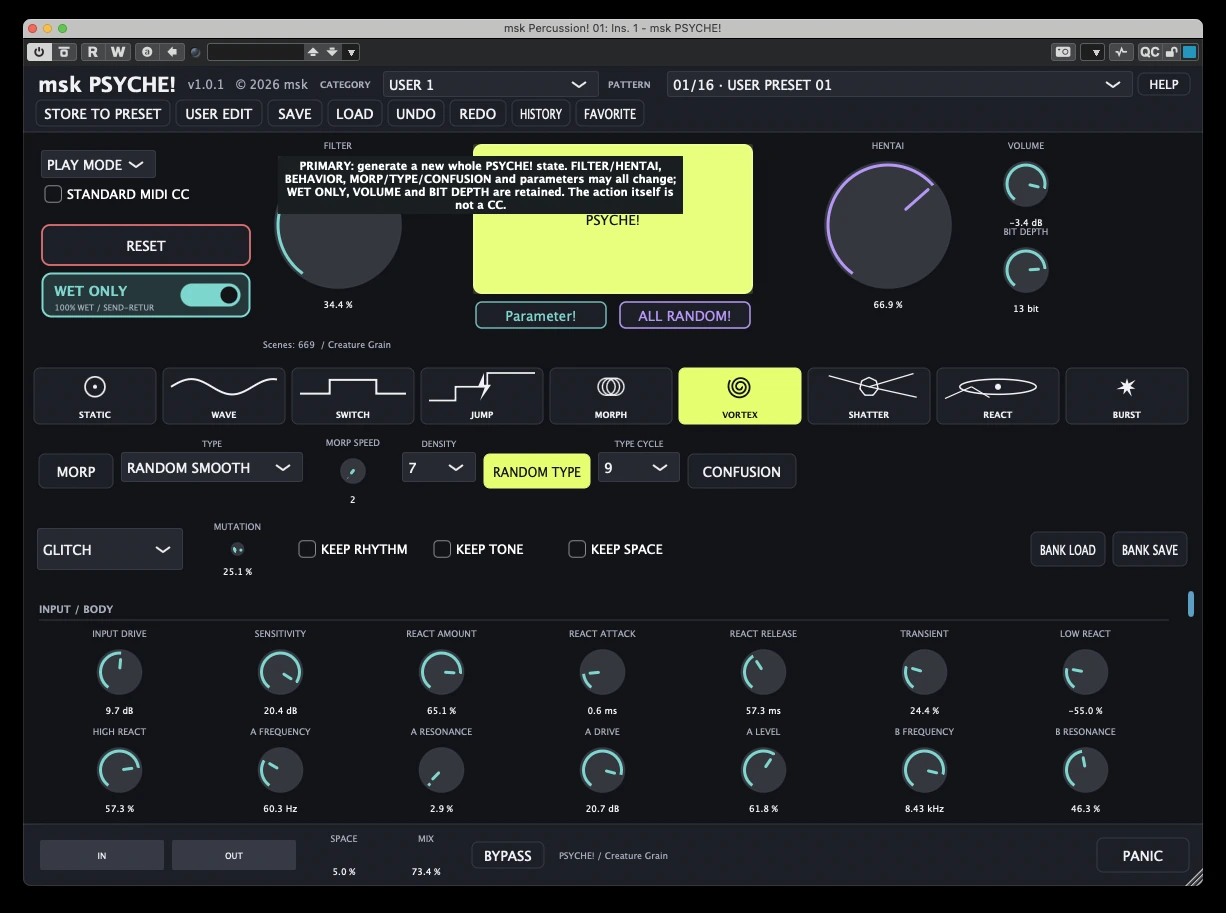Toggle the RANDOM TYPE button
The width and height of the screenshot is (1226, 913).
pos(537,472)
